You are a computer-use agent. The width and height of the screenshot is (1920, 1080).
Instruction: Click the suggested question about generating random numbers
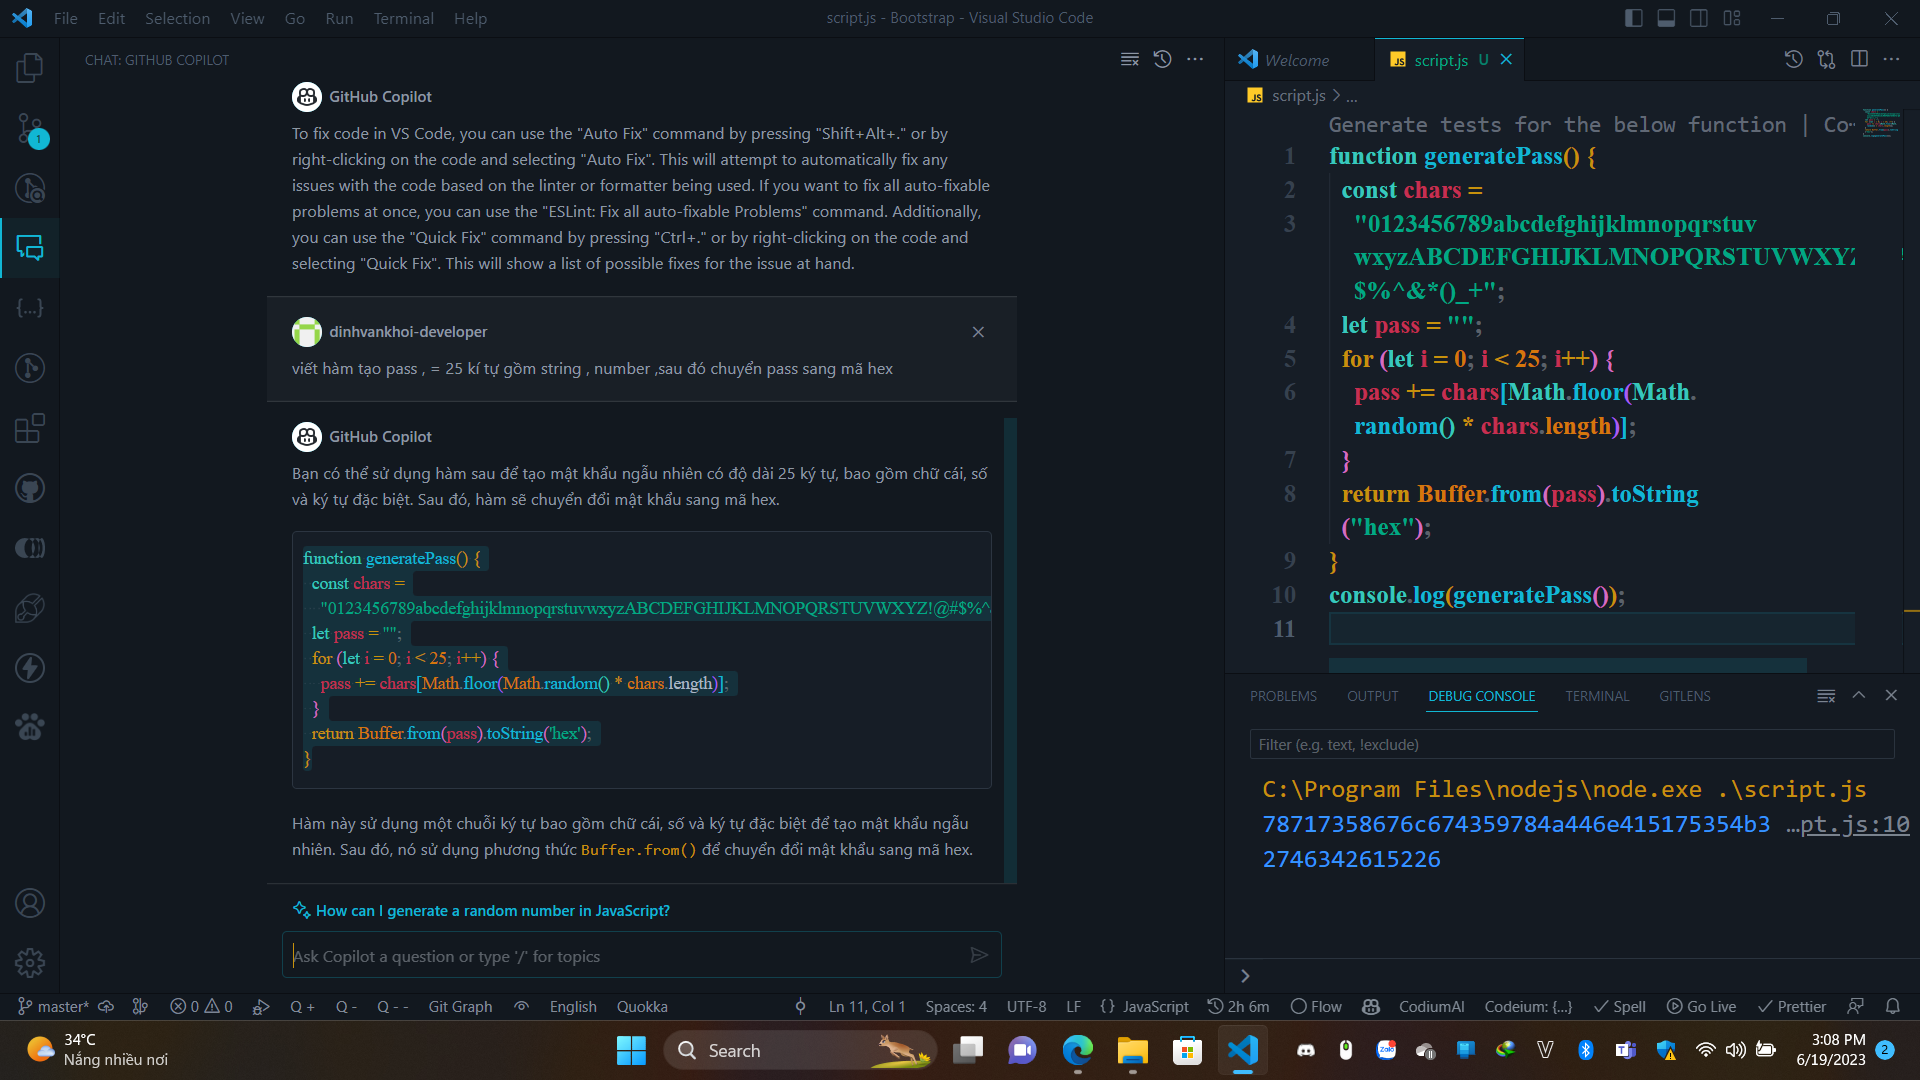(x=492, y=910)
